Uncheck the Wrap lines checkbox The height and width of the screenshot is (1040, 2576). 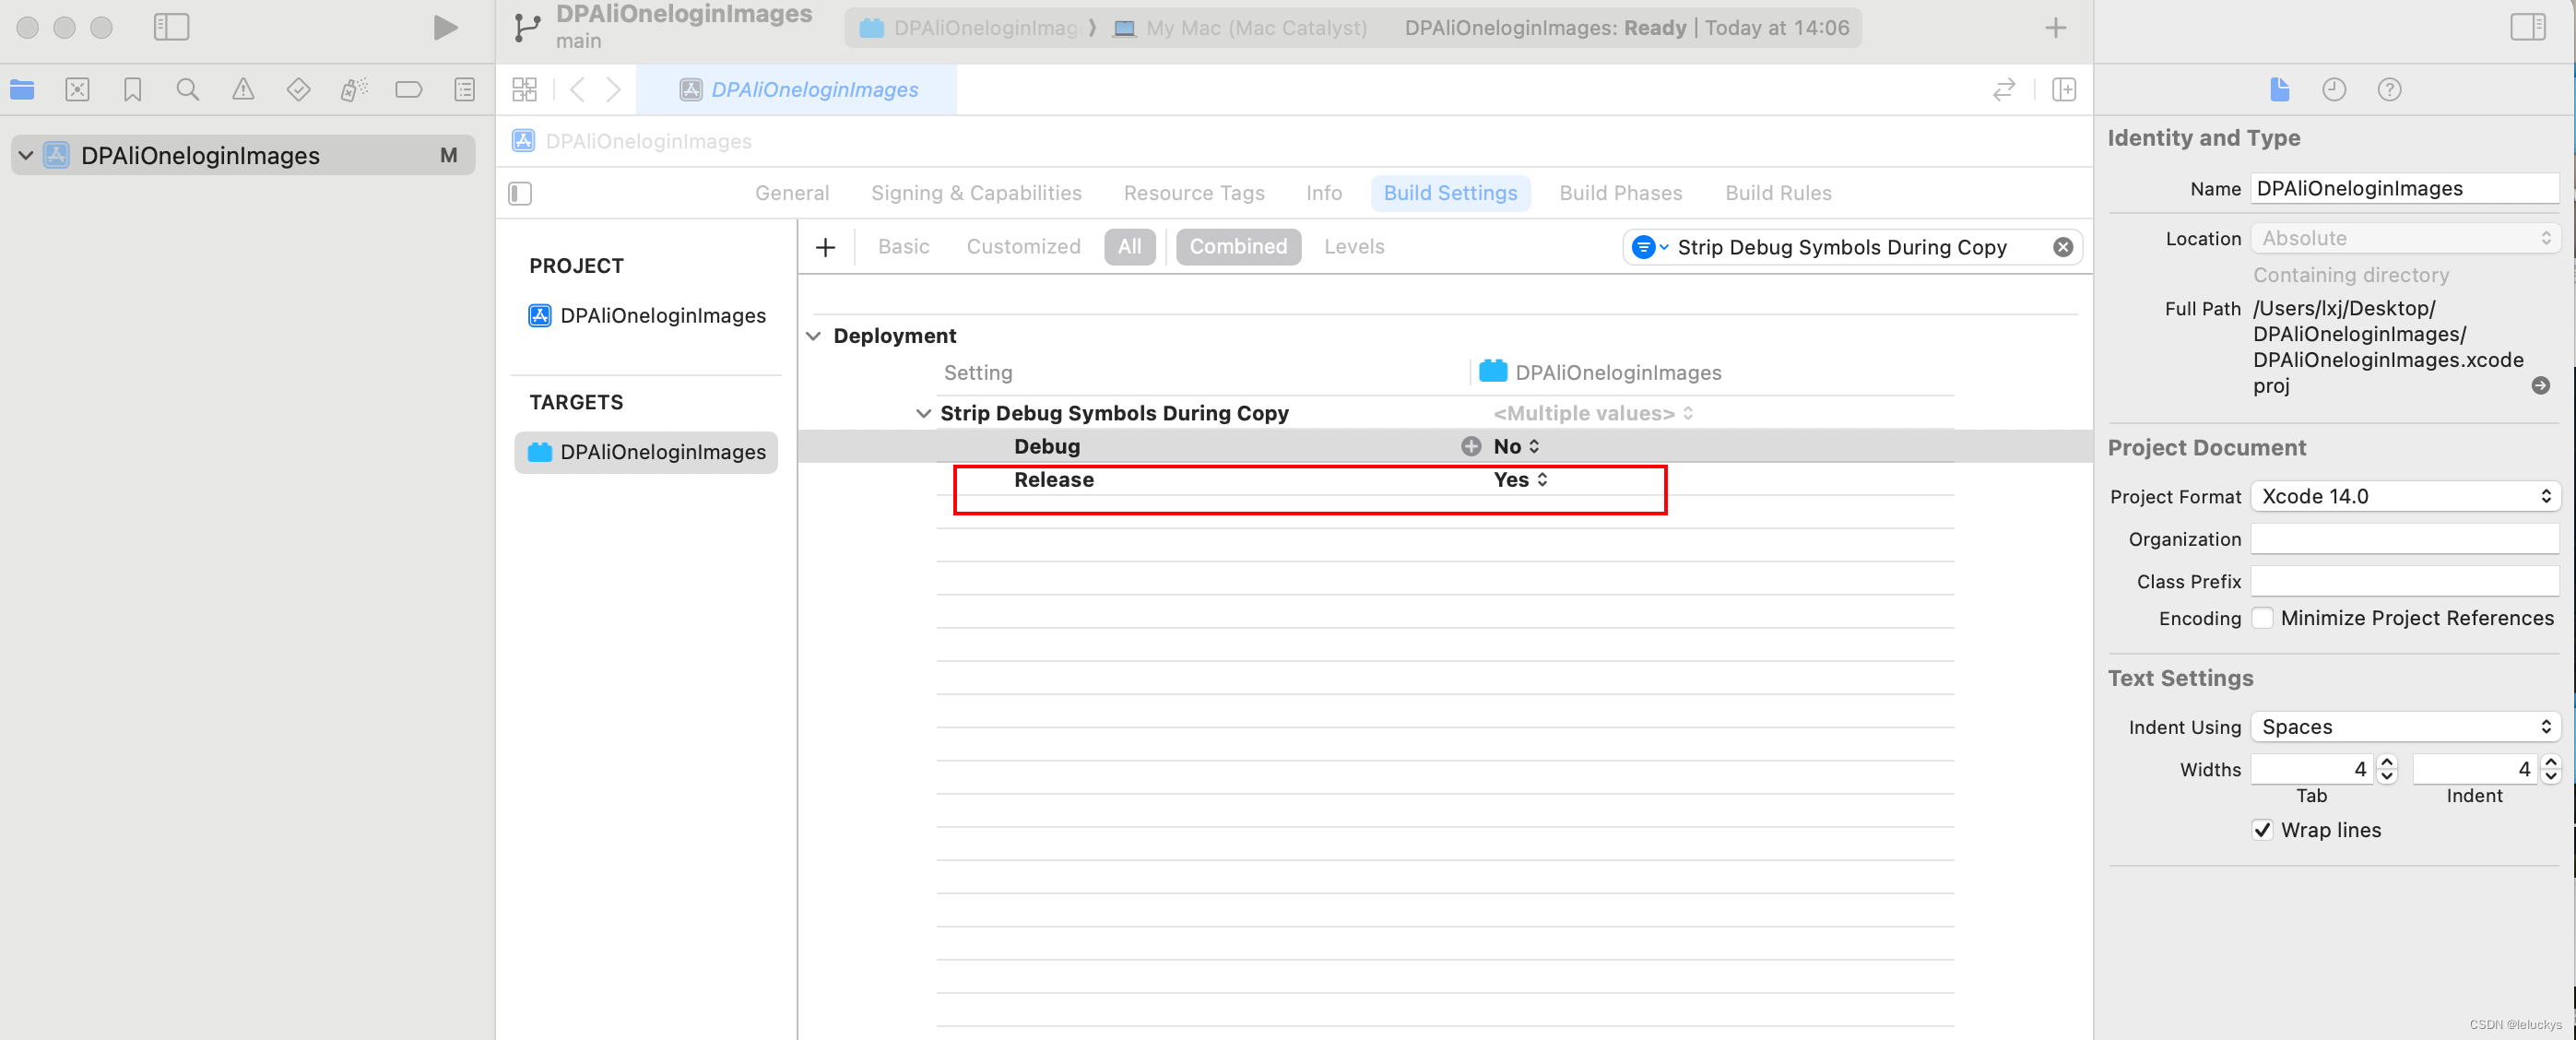(2262, 830)
